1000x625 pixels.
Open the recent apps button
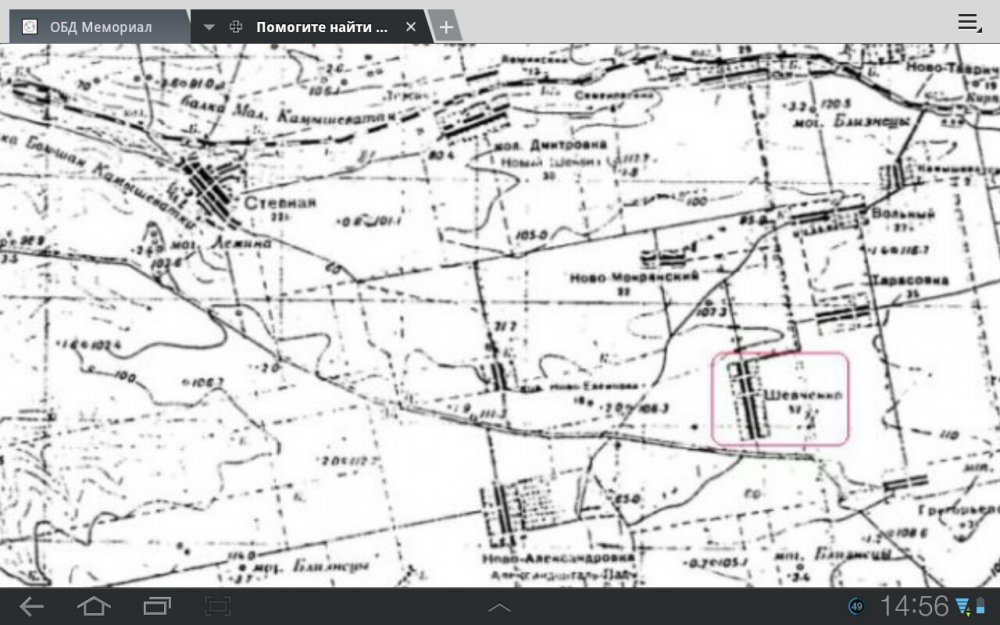157,606
